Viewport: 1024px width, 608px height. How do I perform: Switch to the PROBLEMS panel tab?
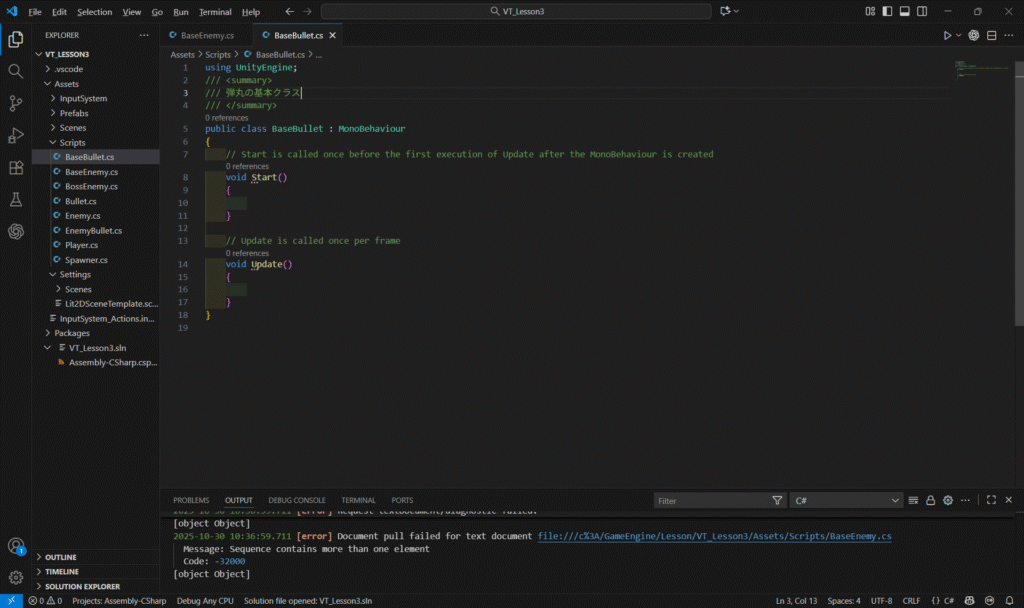tap(191, 500)
